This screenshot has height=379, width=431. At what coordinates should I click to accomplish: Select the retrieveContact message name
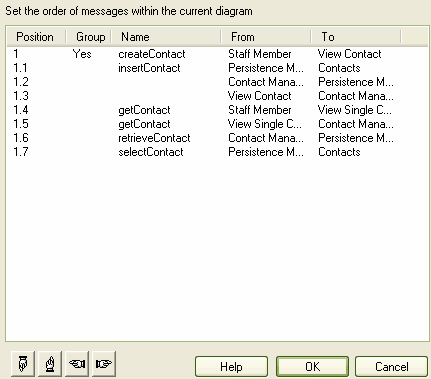click(154, 138)
